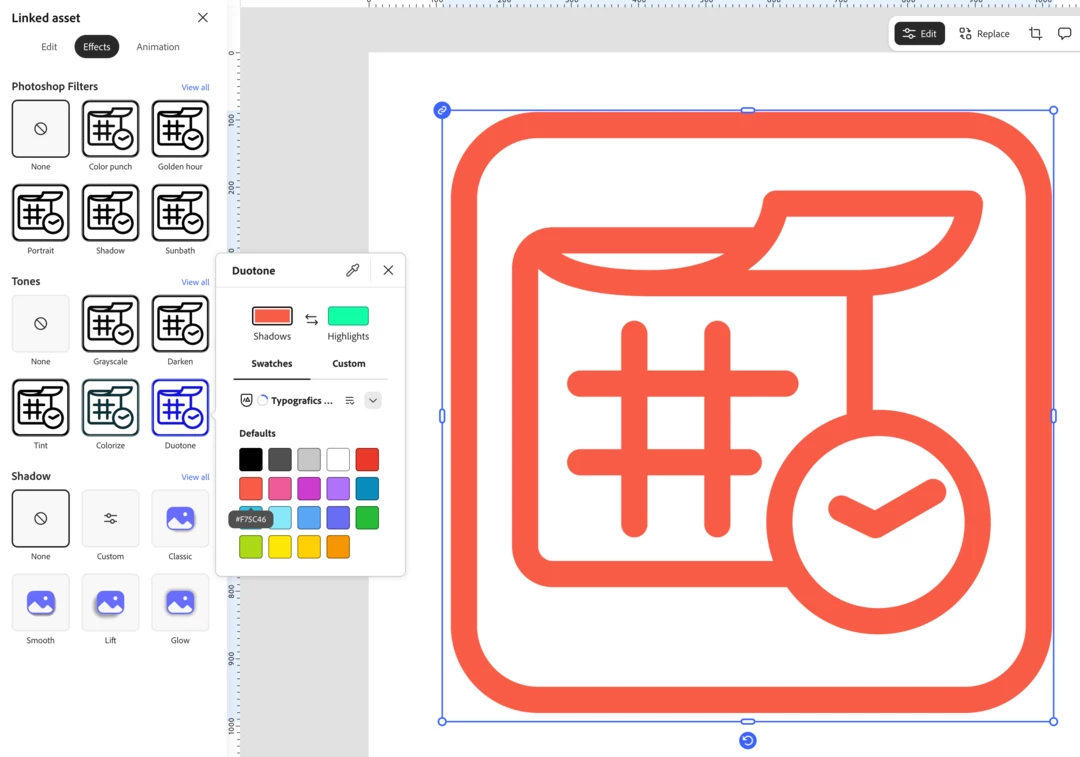Choose the green swatch
The height and width of the screenshot is (757, 1080).
367,518
